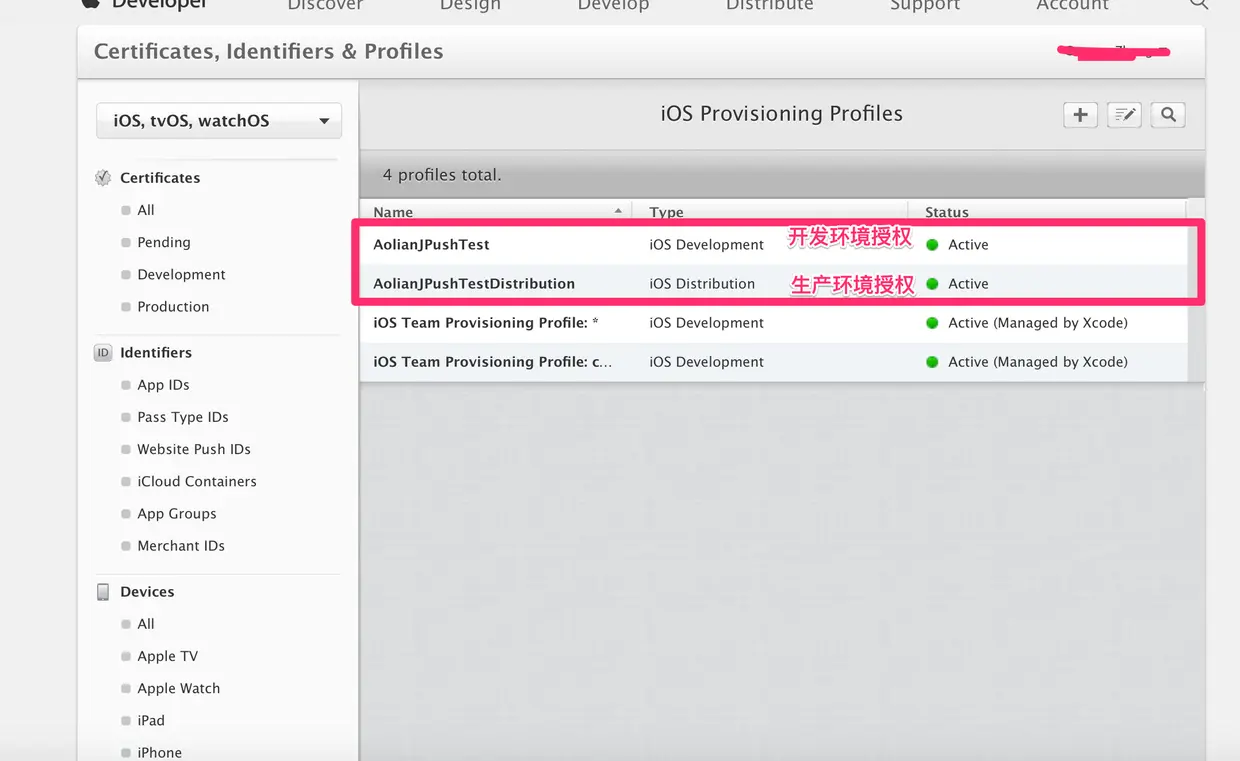Select Apple Watch devices
1240x761 pixels.
click(x=178, y=688)
